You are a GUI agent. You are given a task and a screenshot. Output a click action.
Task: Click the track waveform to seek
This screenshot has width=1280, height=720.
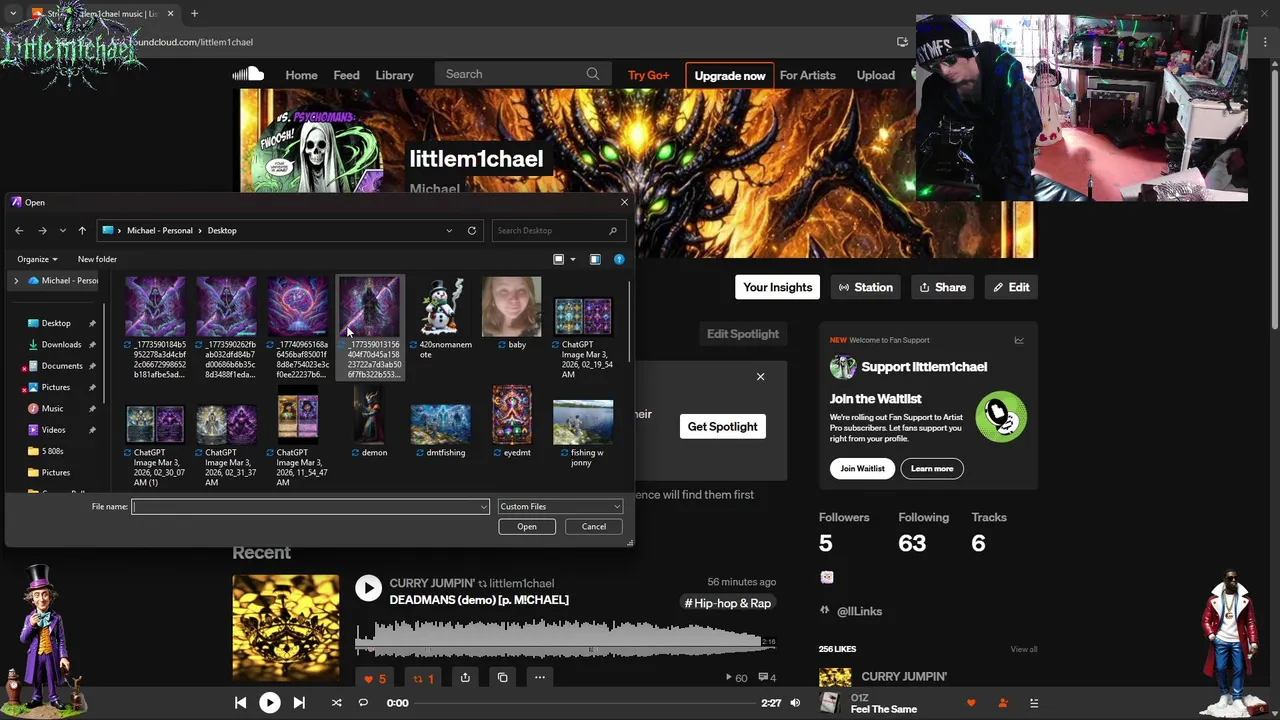[566, 640]
